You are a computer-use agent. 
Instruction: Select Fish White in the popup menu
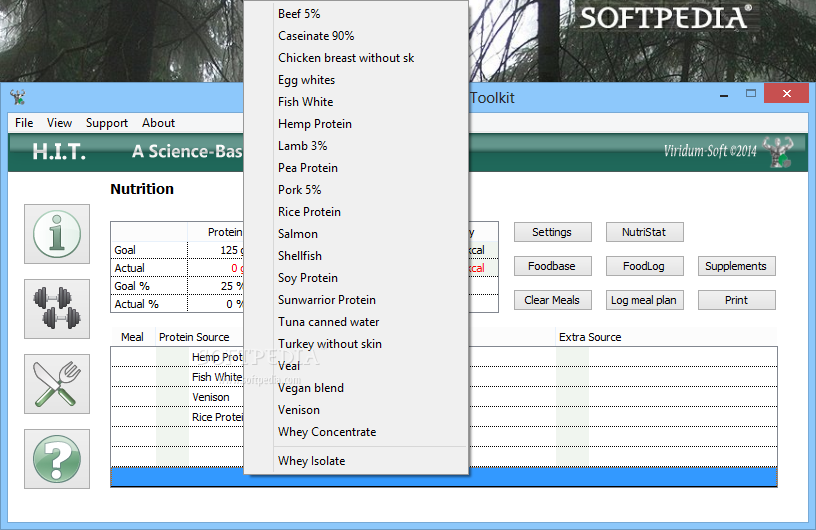pos(356,102)
